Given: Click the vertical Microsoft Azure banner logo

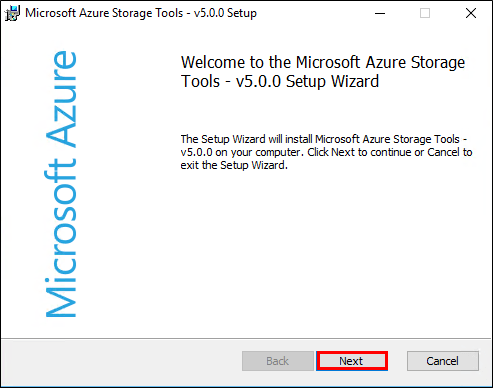Looking at the screenshot, I should (x=61, y=184).
